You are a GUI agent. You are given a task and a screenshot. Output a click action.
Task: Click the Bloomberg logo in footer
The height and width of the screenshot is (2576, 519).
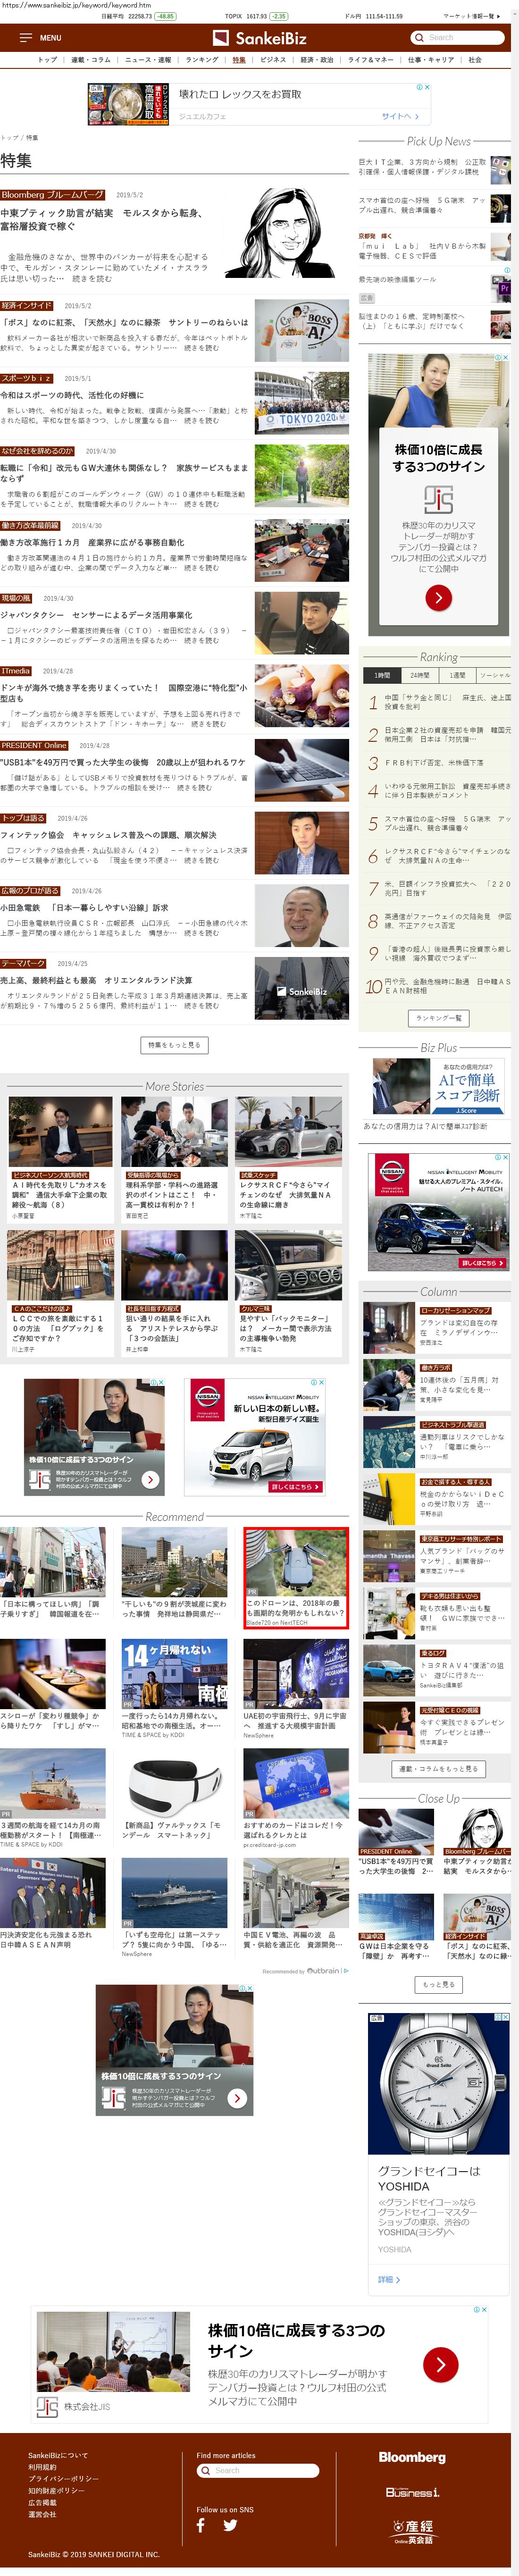(412, 2457)
